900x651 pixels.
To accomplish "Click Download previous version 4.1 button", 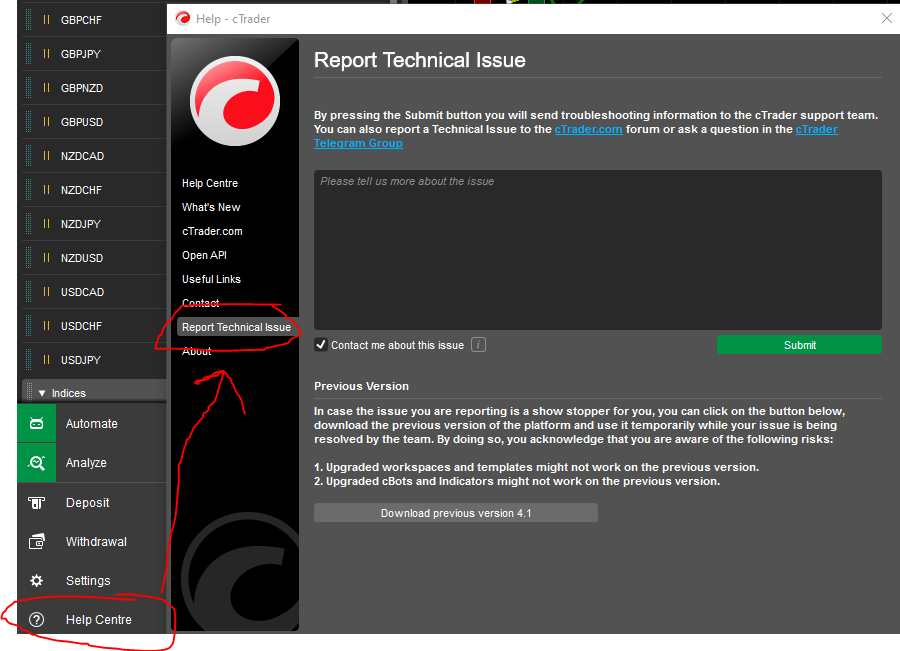I will point(456,513).
